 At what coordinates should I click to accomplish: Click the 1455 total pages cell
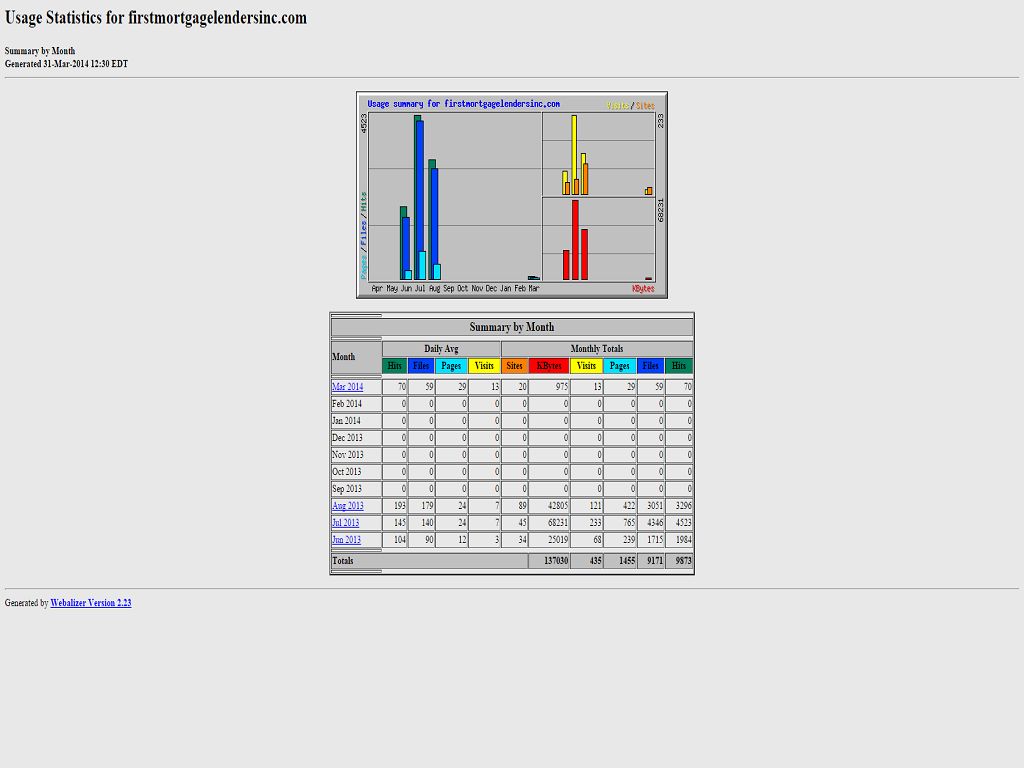tap(620, 560)
